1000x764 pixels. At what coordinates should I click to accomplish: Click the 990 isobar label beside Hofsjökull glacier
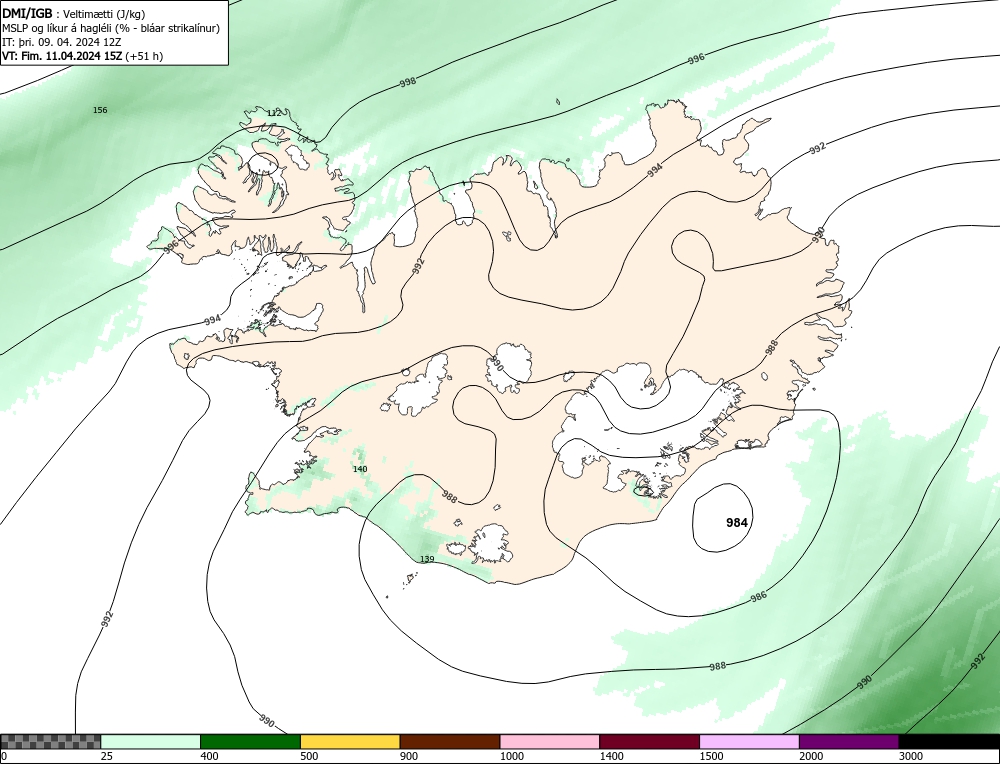(x=497, y=364)
